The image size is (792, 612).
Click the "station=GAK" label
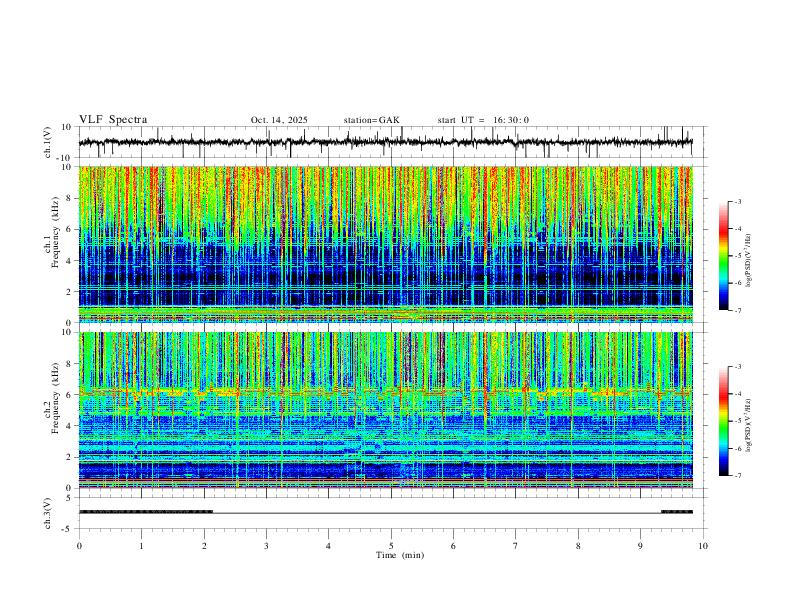(371, 120)
